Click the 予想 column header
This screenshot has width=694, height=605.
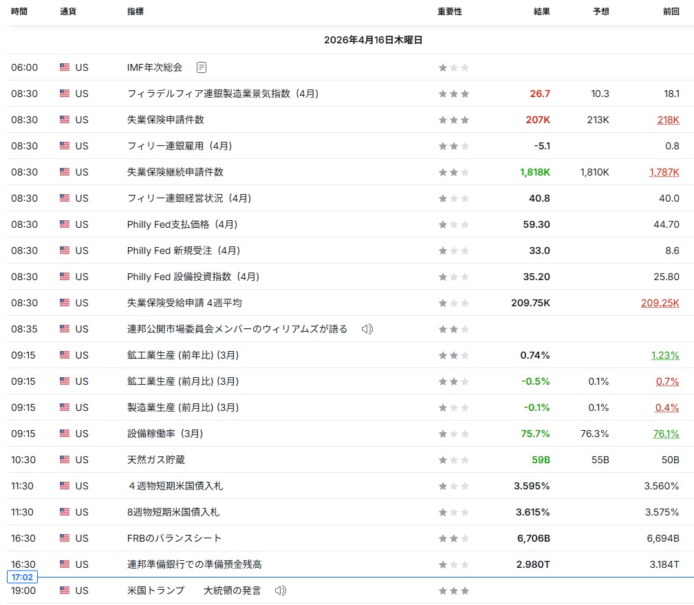tap(600, 12)
